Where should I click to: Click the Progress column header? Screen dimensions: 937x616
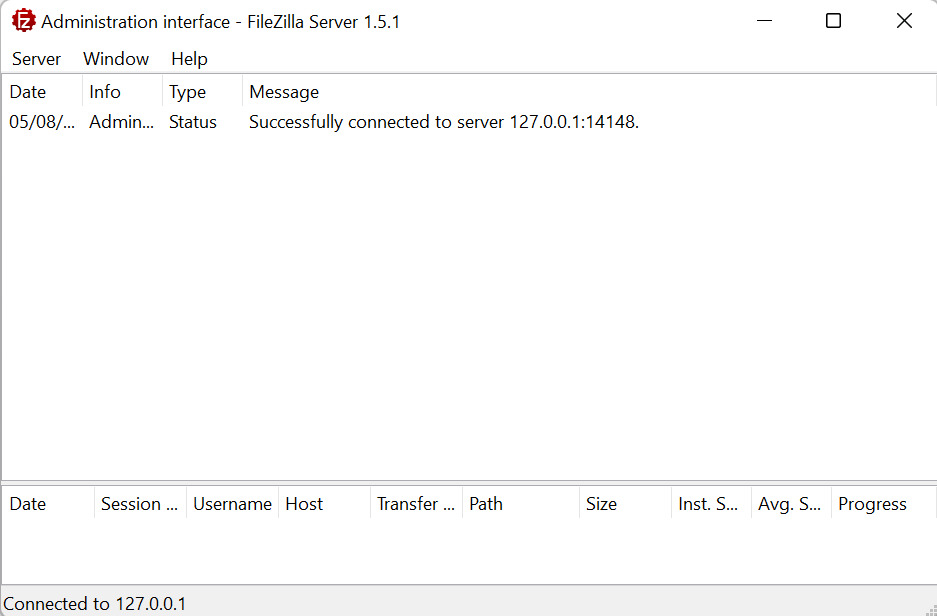coord(884,504)
